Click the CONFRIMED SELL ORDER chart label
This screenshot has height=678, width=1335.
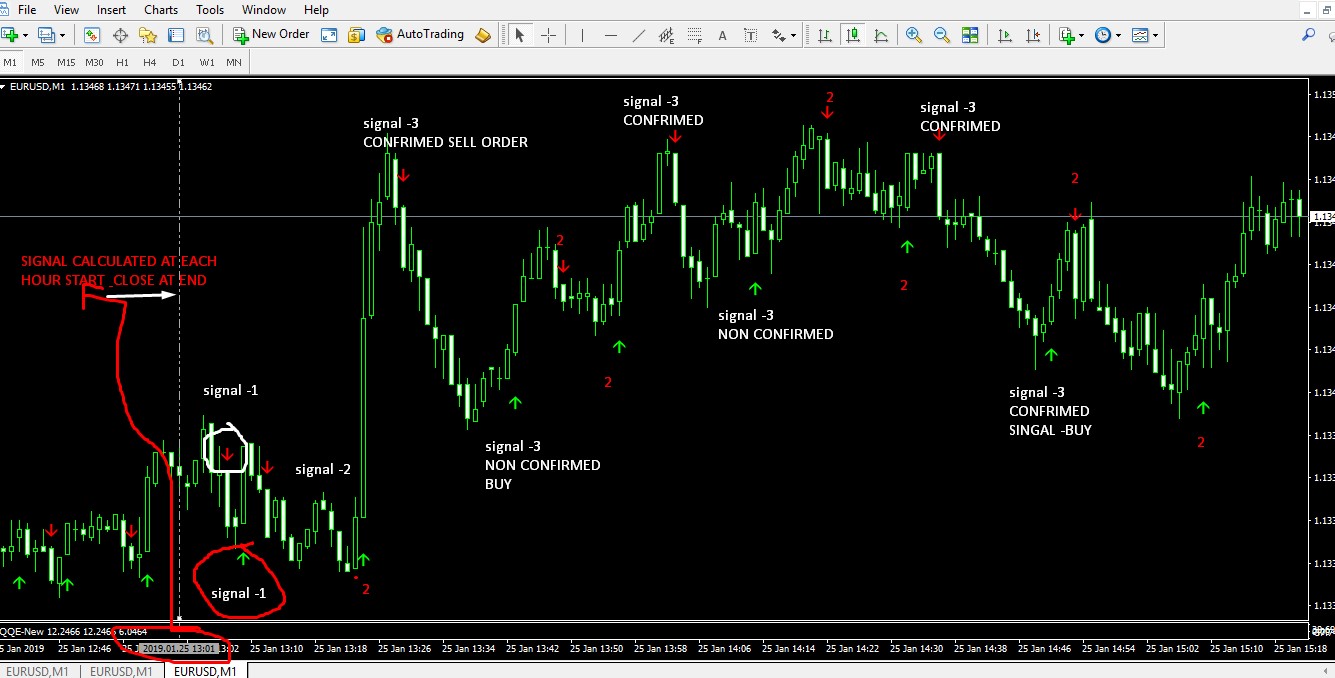coord(445,142)
